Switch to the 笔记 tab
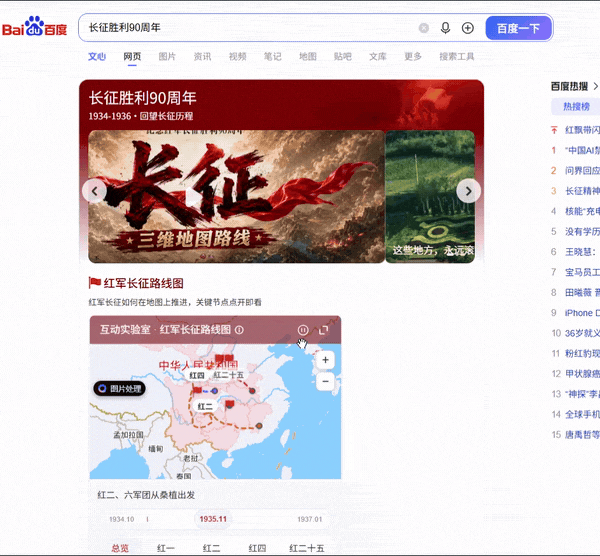Viewport: 600px width, 556px height. (x=272, y=57)
